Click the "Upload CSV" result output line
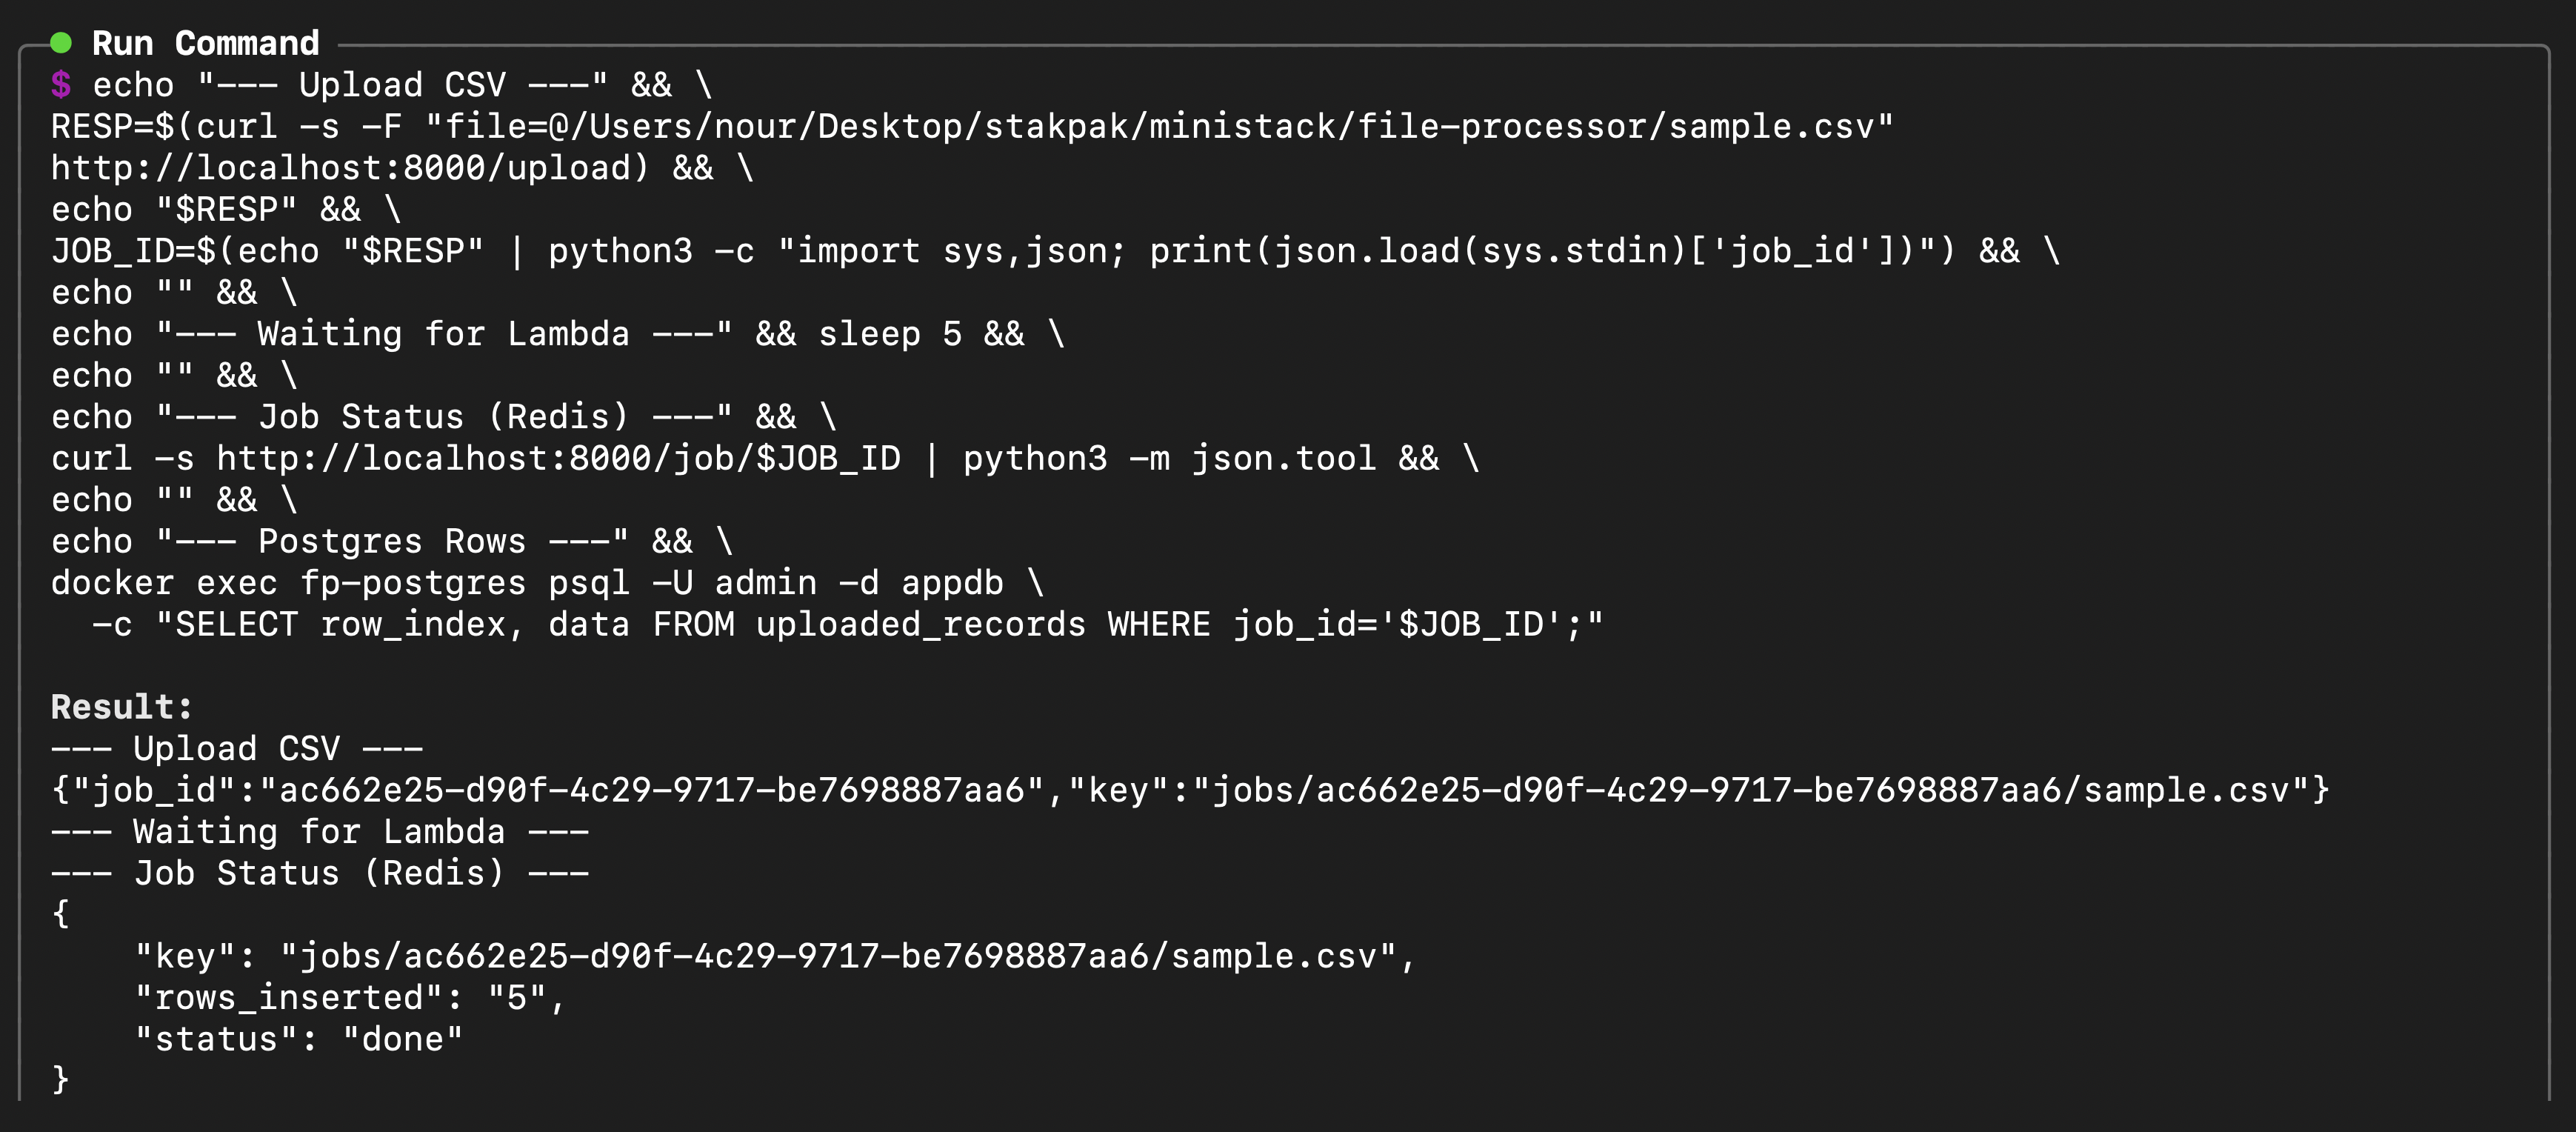The width and height of the screenshot is (2576, 1132). click(236, 748)
